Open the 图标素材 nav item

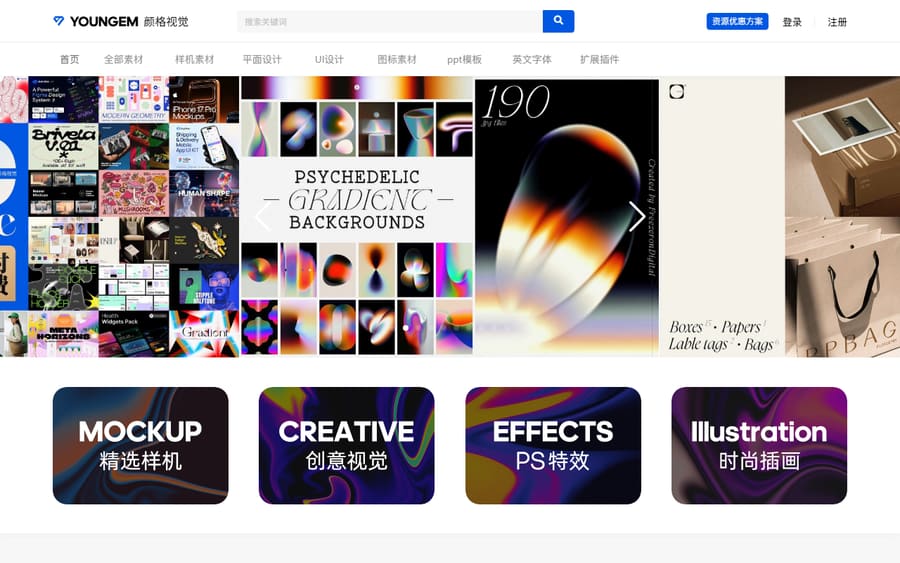click(x=397, y=59)
